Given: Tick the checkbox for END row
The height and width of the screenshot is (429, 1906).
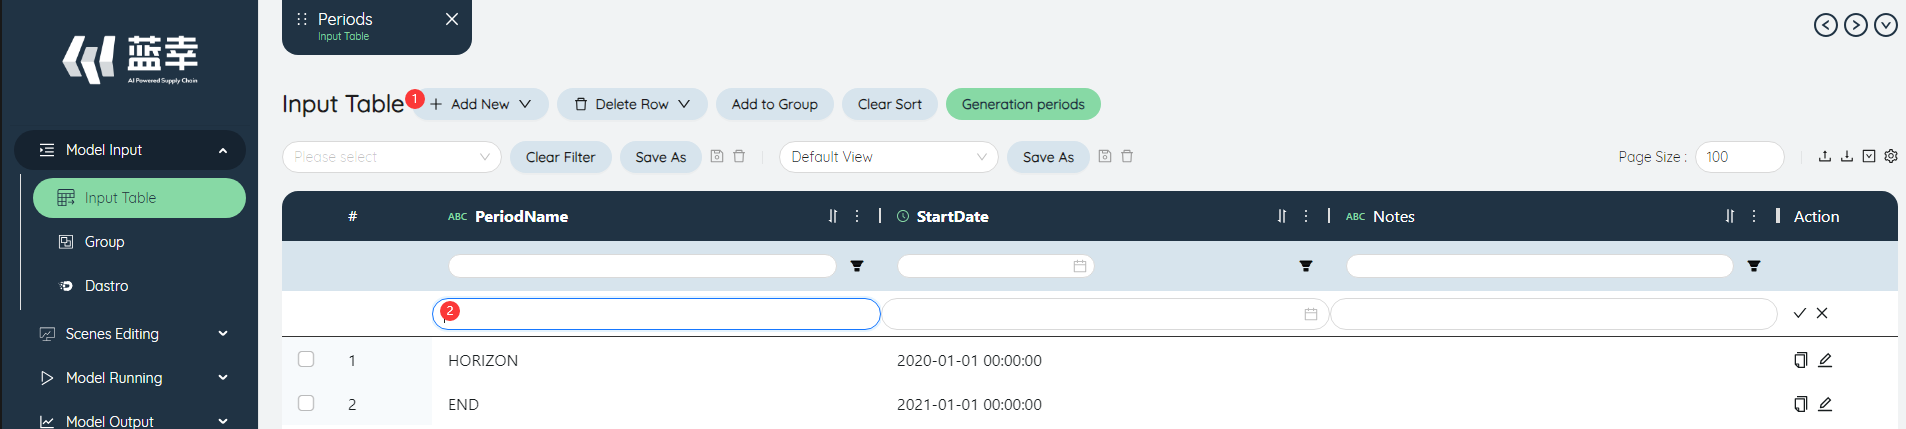Looking at the screenshot, I should pos(306,403).
